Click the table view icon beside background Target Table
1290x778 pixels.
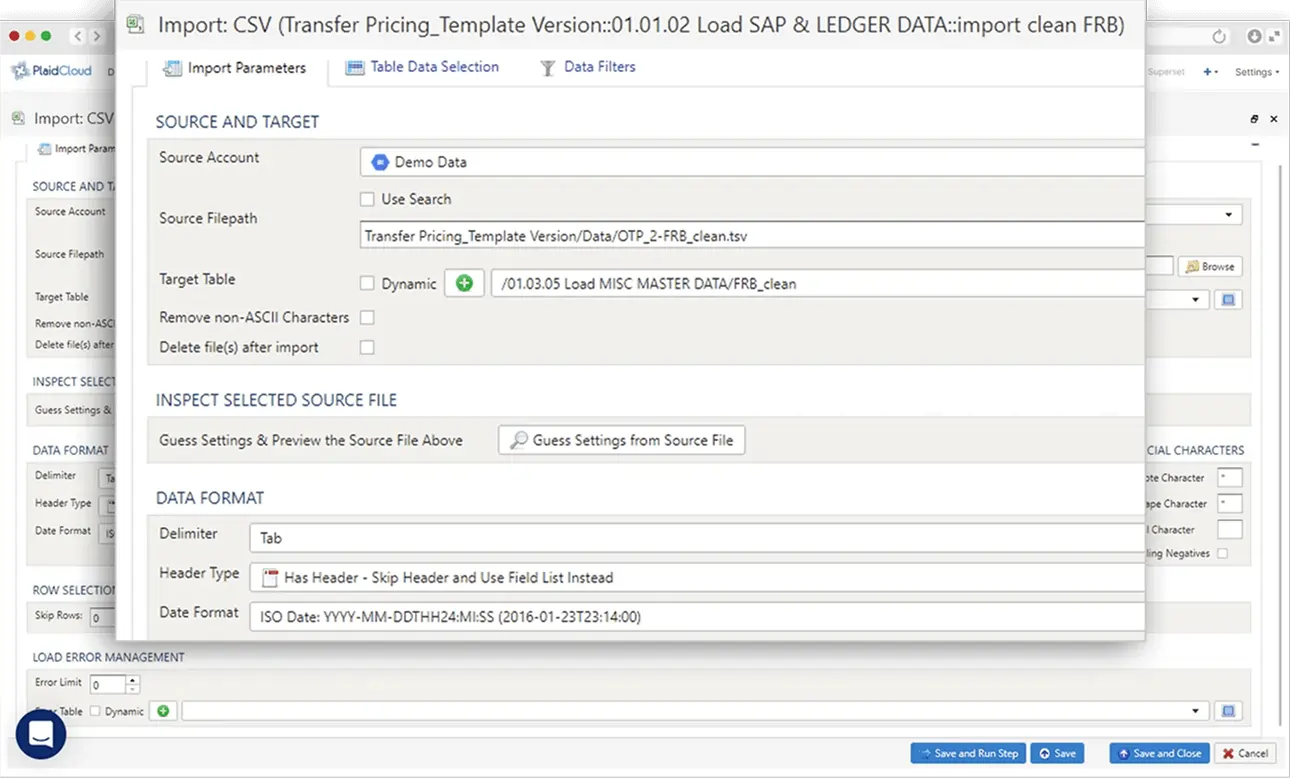pyautogui.click(x=1229, y=299)
